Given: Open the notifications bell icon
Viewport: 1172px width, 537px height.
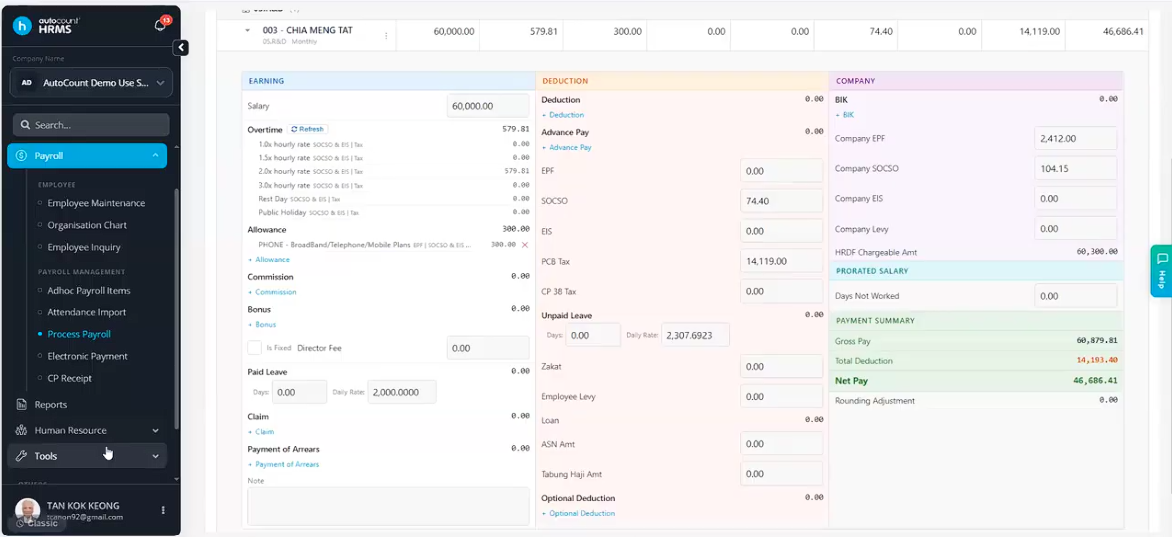Looking at the screenshot, I should [159, 25].
